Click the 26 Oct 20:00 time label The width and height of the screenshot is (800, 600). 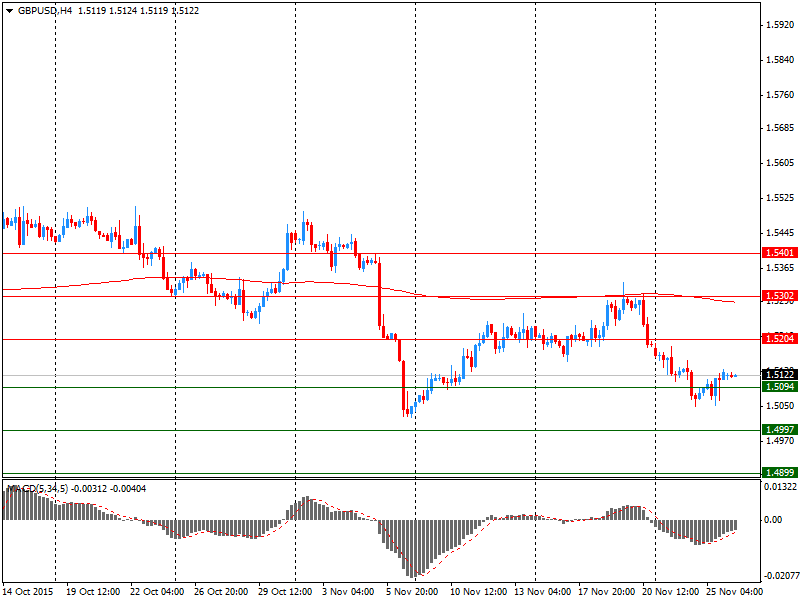click(221, 592)
